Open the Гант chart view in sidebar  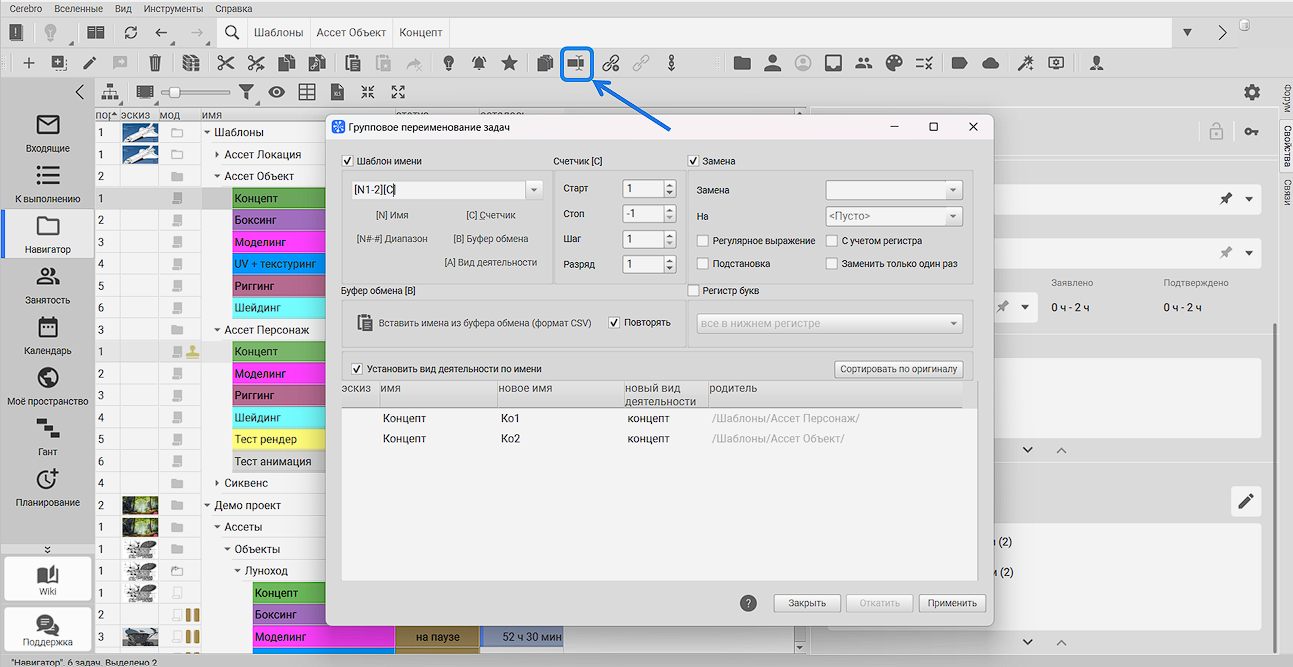click(x=48, y=438)
